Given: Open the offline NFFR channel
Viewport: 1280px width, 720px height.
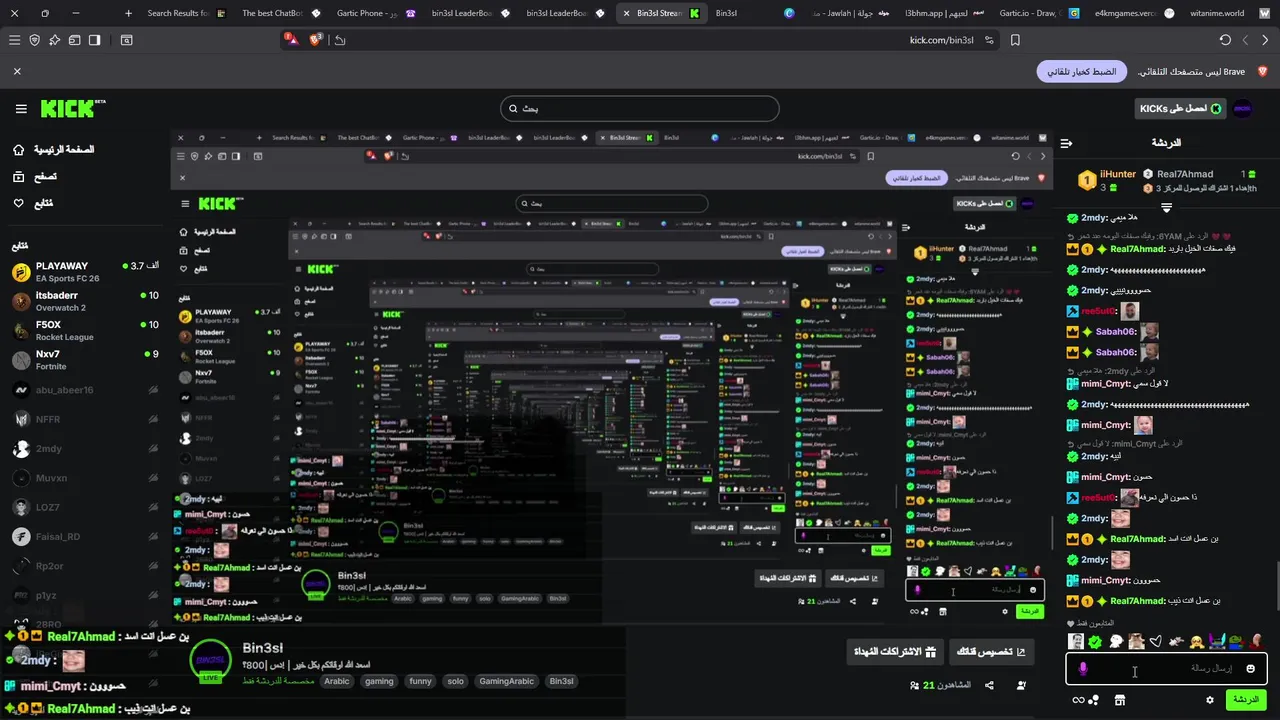Looking at the screenshot, I should click(85, 419).
